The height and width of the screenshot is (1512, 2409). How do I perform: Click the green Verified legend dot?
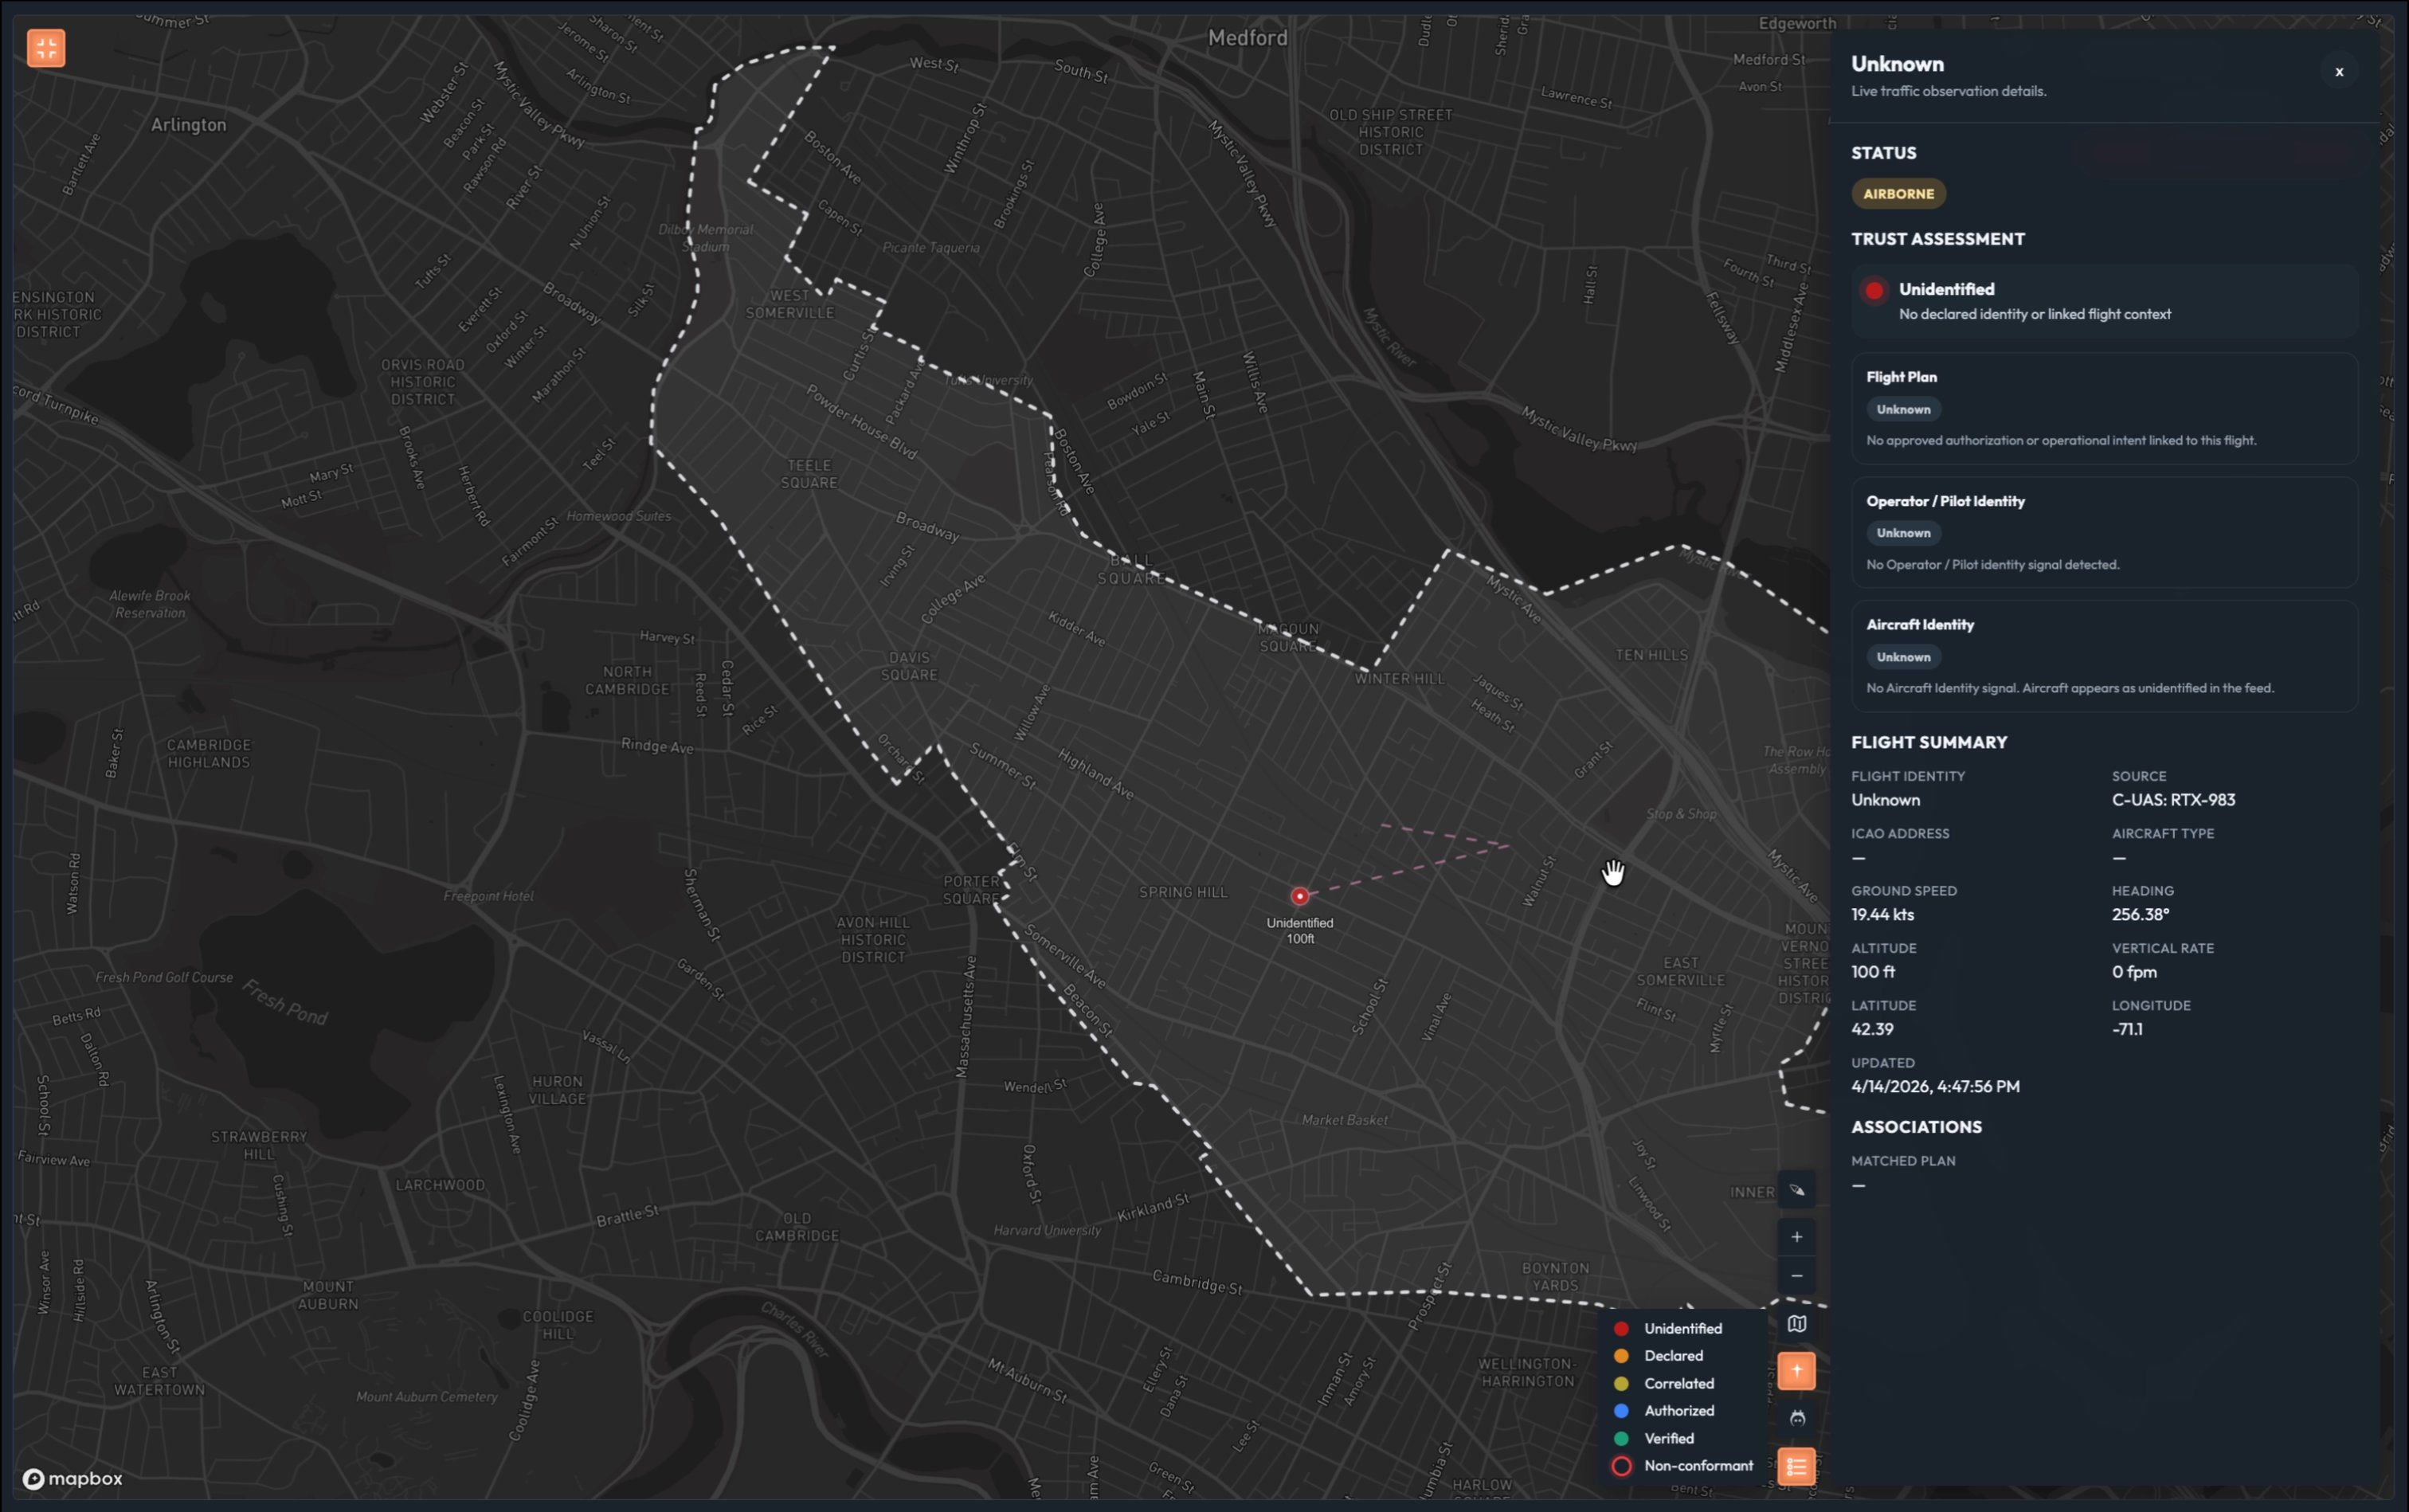1621,1439
